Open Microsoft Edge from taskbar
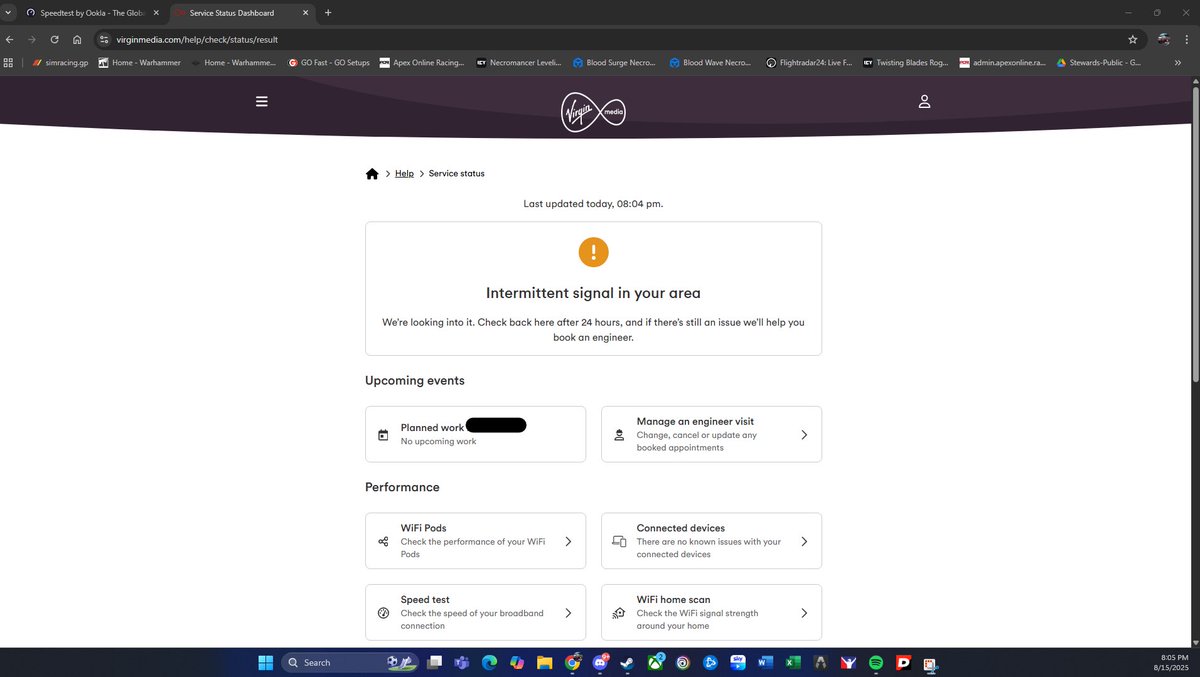 click(489, 662)
